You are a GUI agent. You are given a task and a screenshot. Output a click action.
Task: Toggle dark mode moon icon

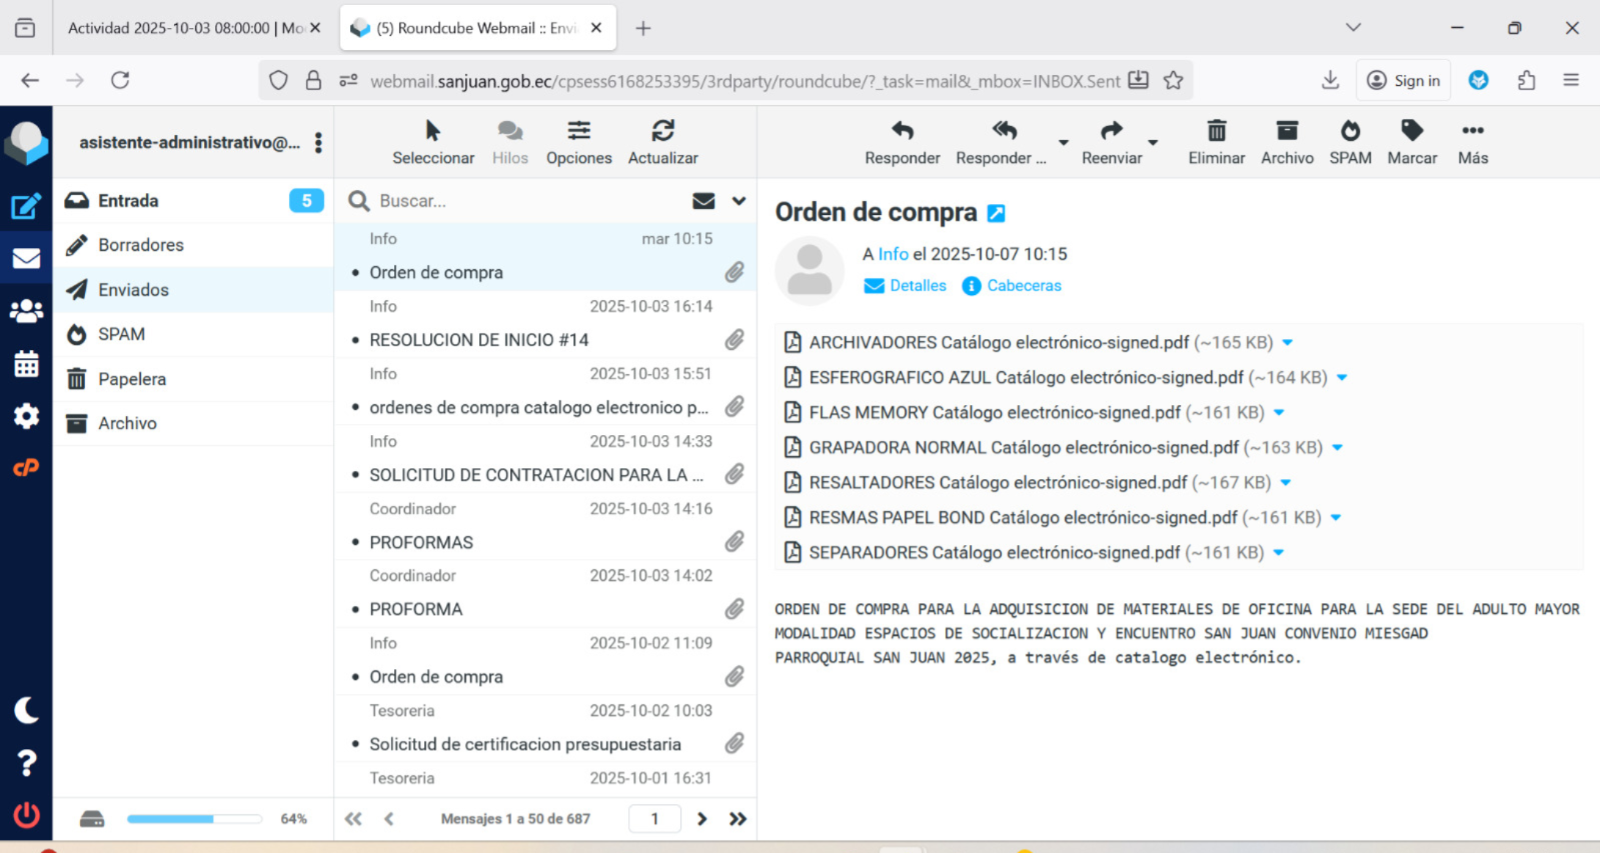click(x=26, y=710)
